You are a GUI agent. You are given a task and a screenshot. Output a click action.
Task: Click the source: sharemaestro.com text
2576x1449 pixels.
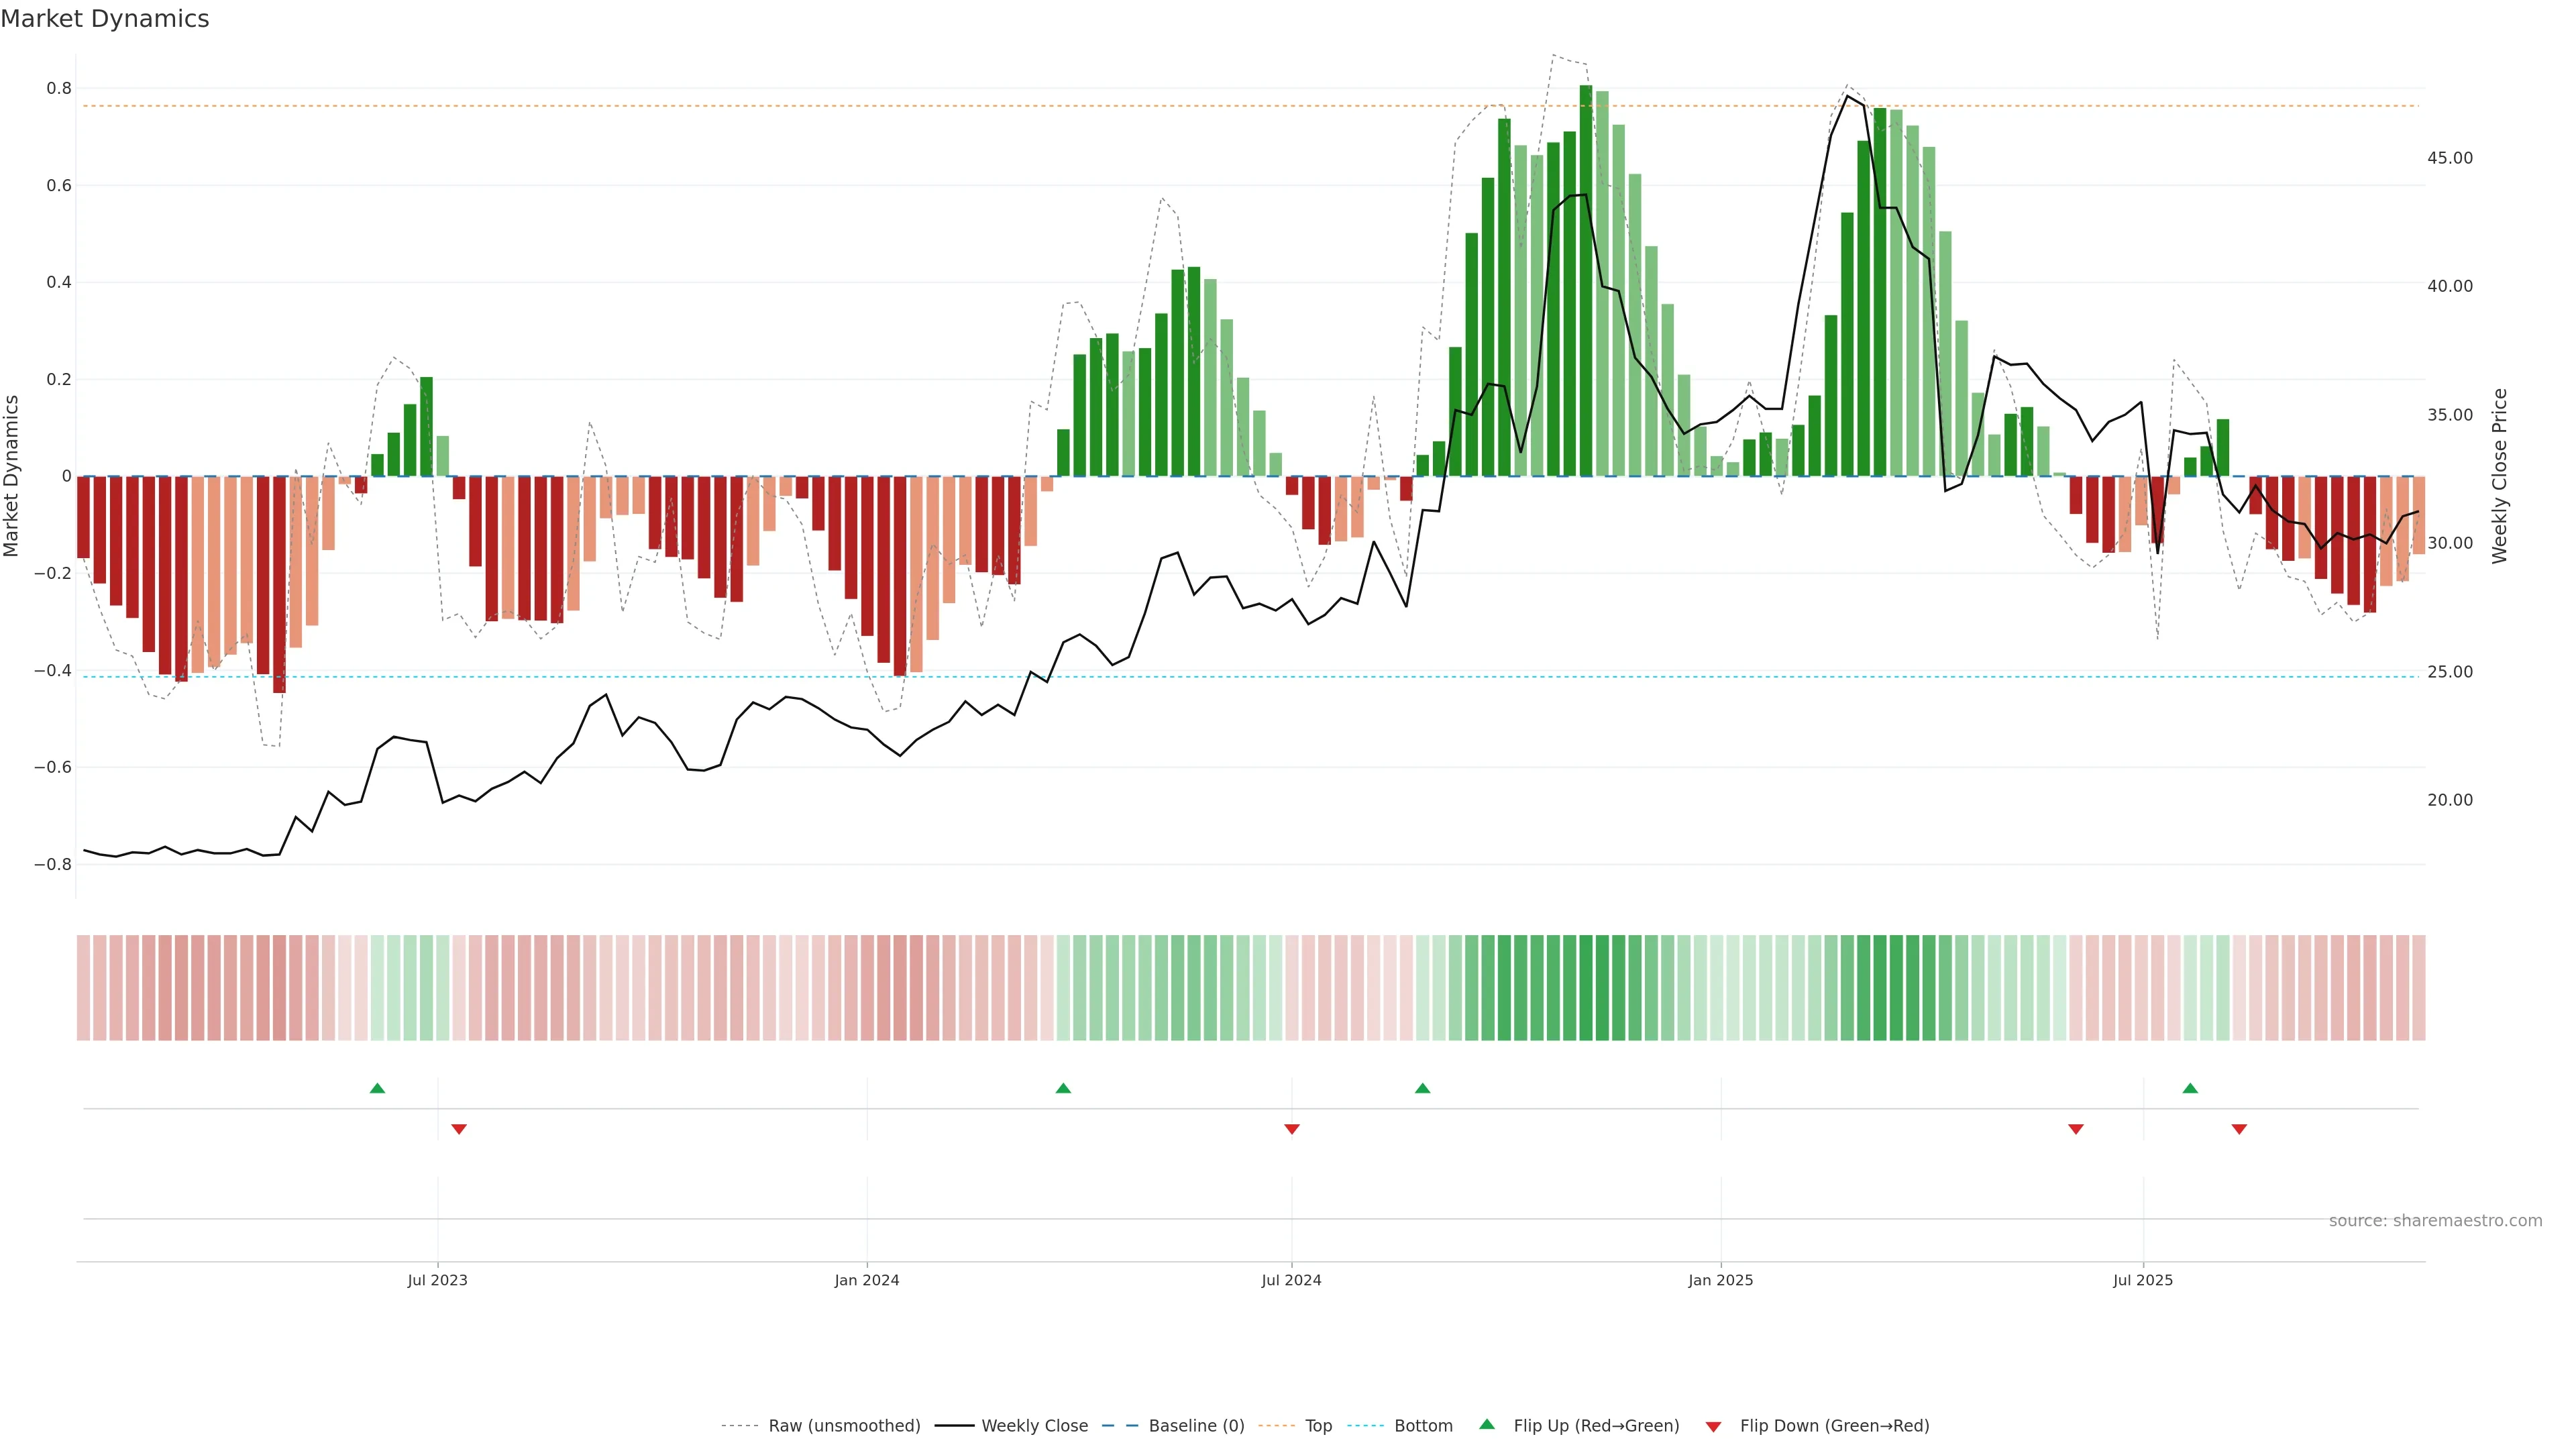pyautogui.click(x=2435, y=1221)
